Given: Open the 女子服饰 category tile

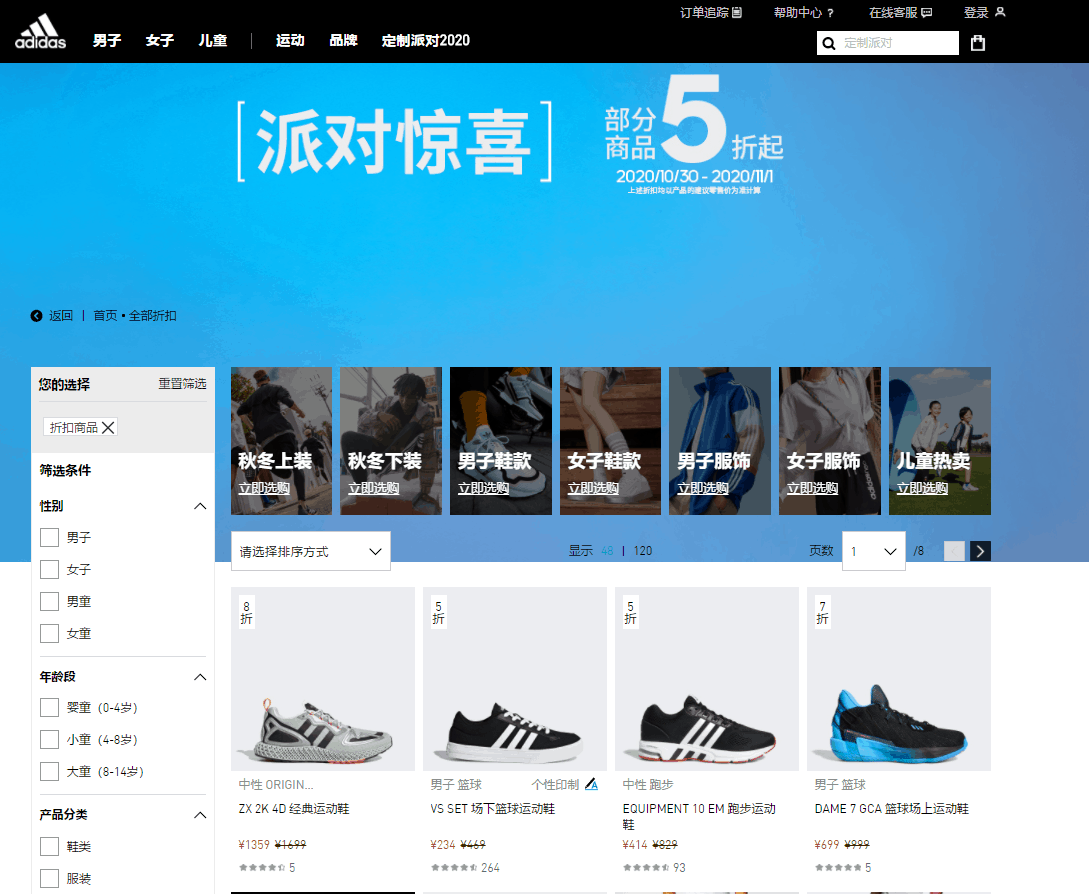Looking at the screenshot, I should pyautogui.click(x=830, y=441).
